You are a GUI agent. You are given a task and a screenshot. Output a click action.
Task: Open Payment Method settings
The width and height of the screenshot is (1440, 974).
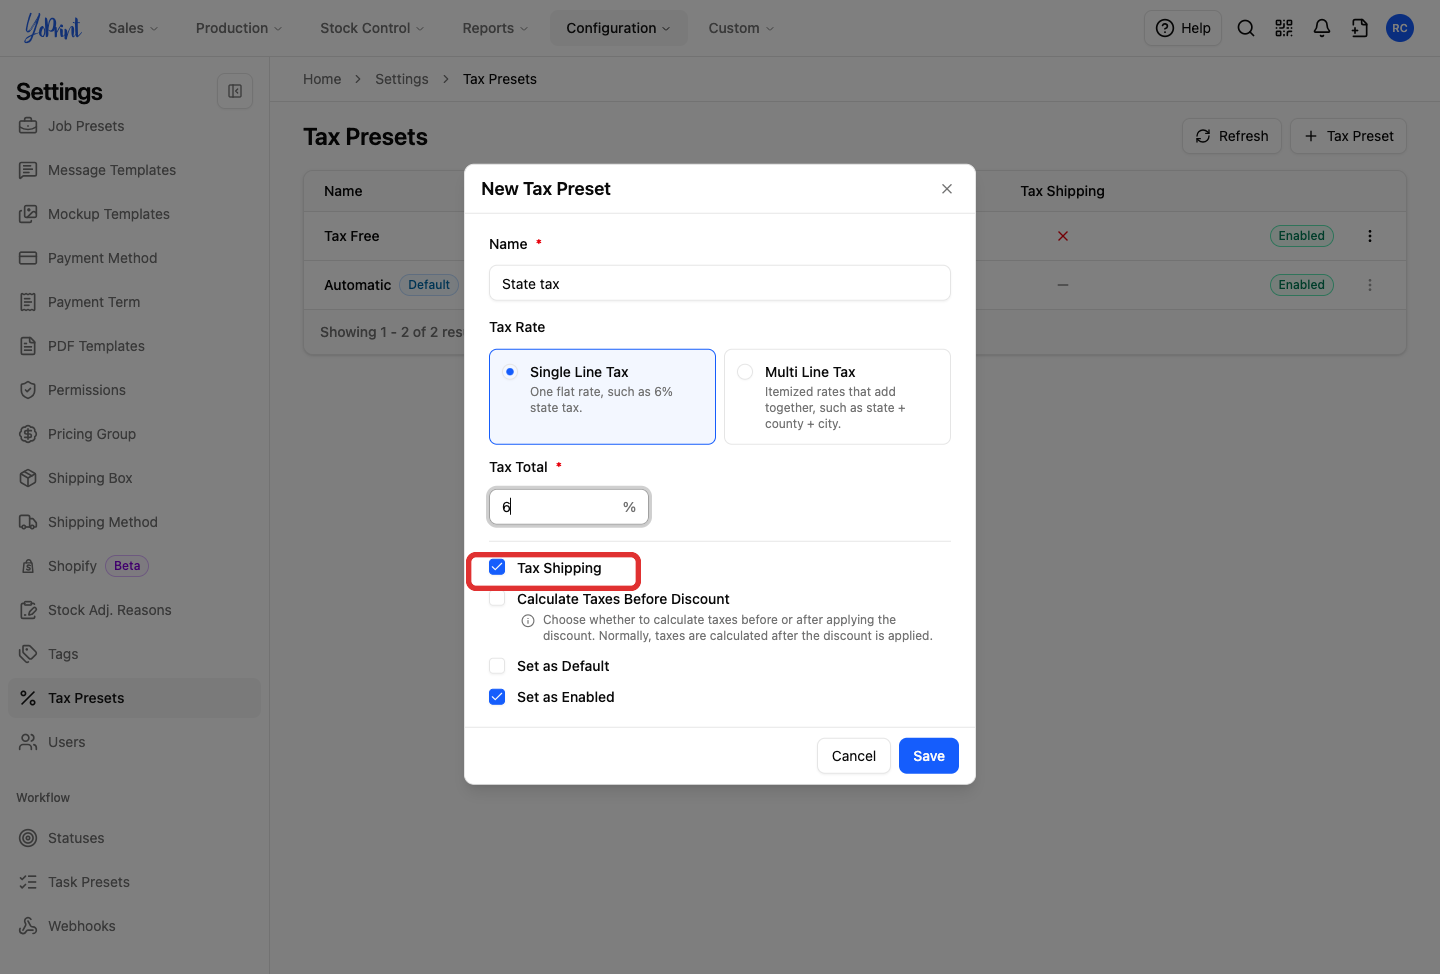pos(134,258)
